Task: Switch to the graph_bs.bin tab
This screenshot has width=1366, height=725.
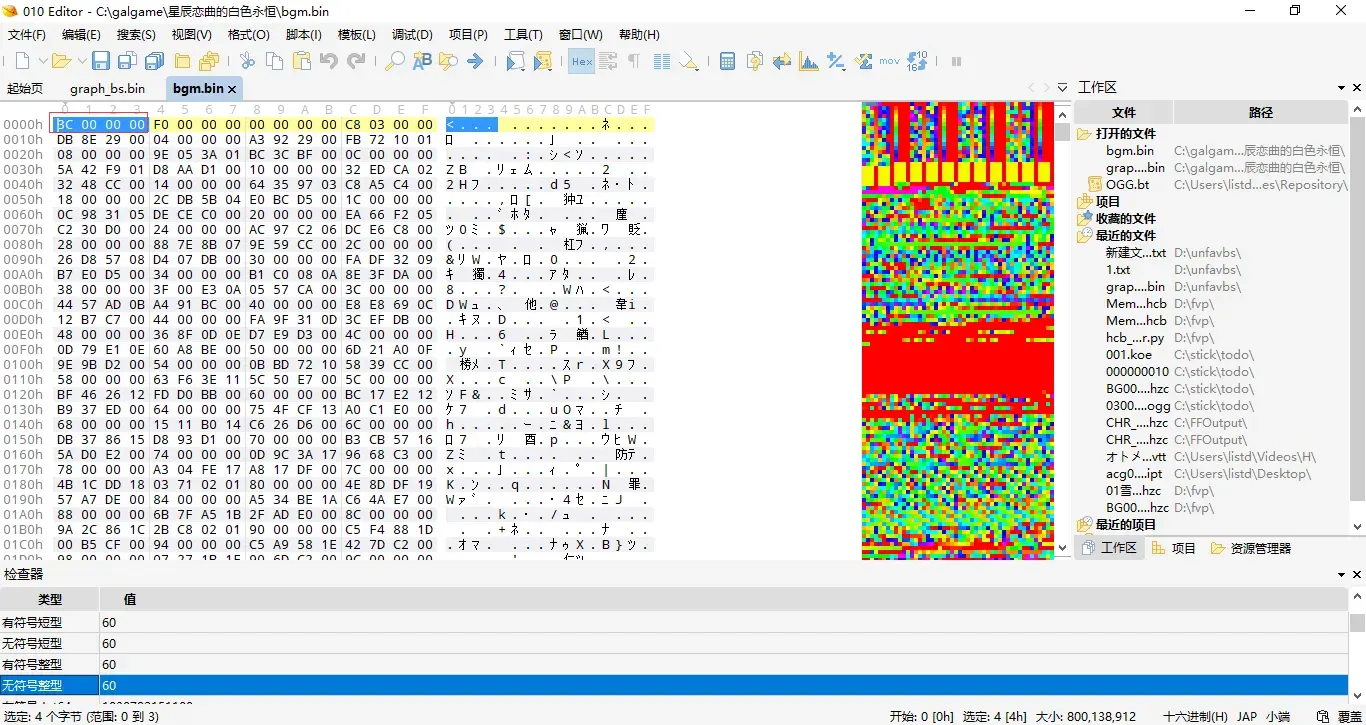Action: click(107, 89)
